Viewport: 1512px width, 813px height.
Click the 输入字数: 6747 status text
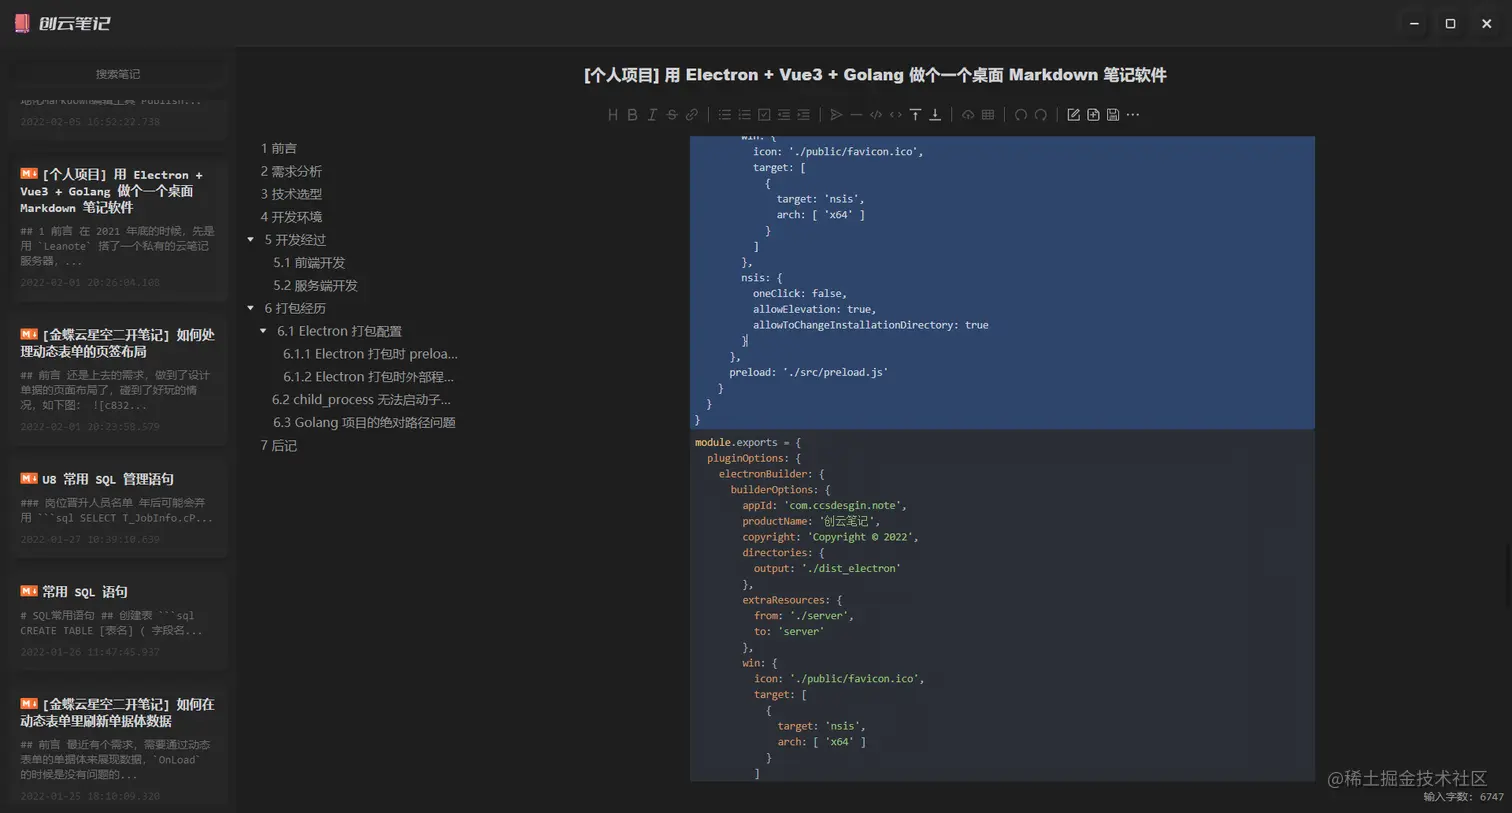[1463, 797]
